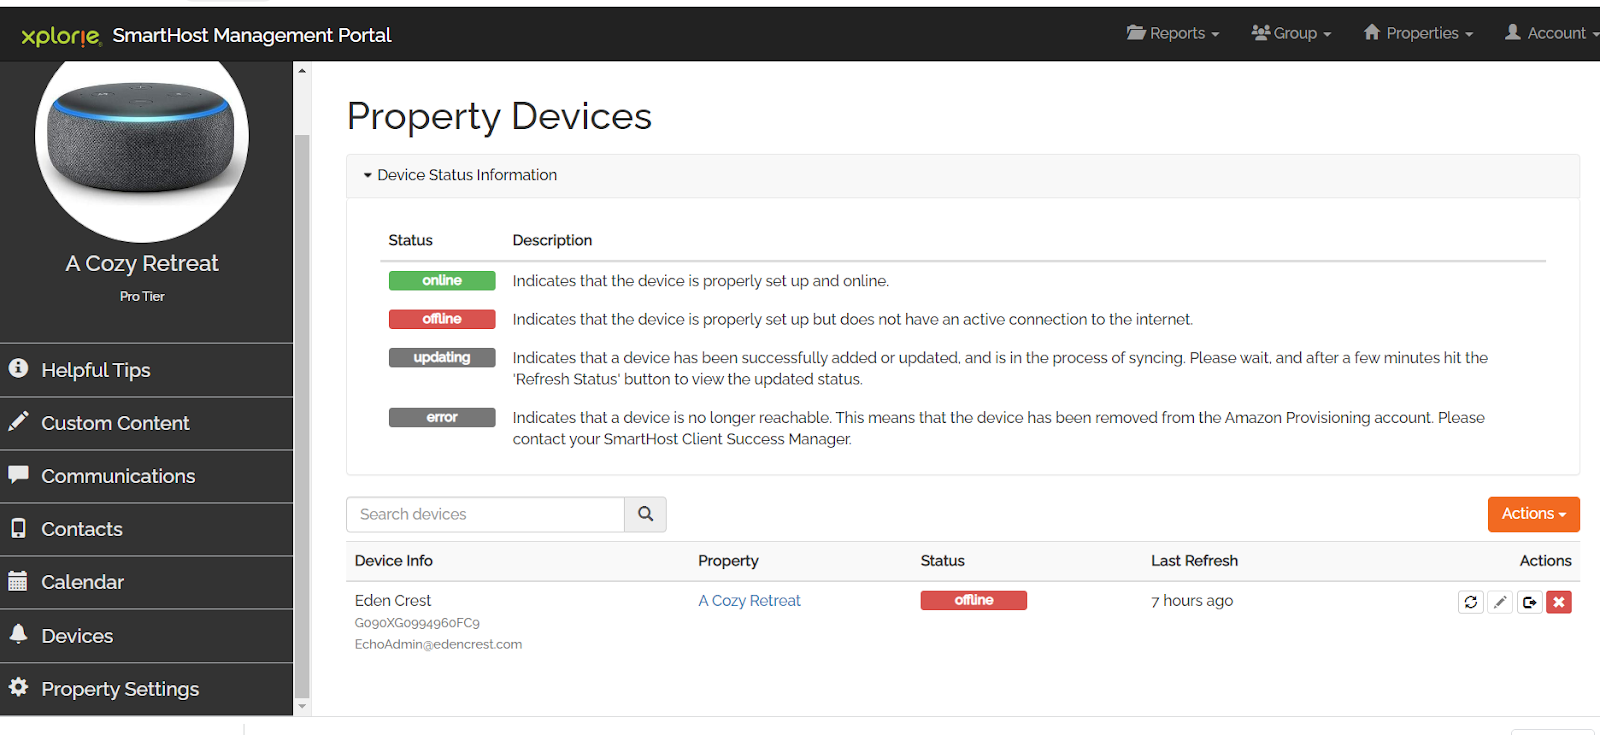Click the bell icon beside Devices
The height and width of the screenshot is (735, 1600).
18,634
